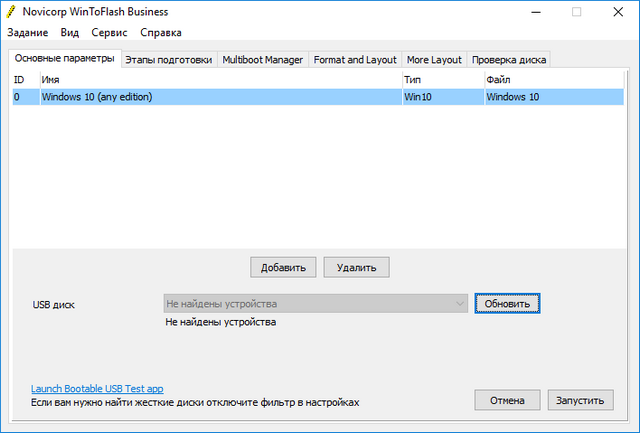
Task: Click the WinToFlash app icon in title bar
Action: tap(12, 12)
